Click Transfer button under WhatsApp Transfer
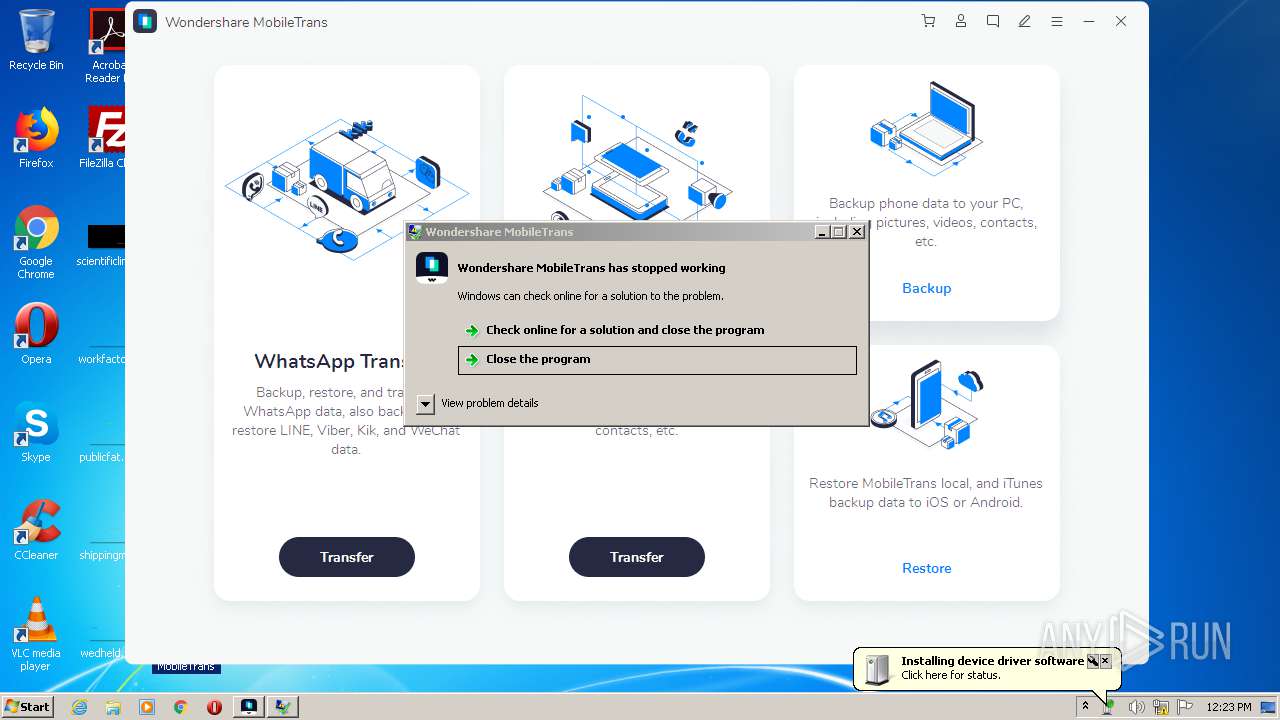 346,557
